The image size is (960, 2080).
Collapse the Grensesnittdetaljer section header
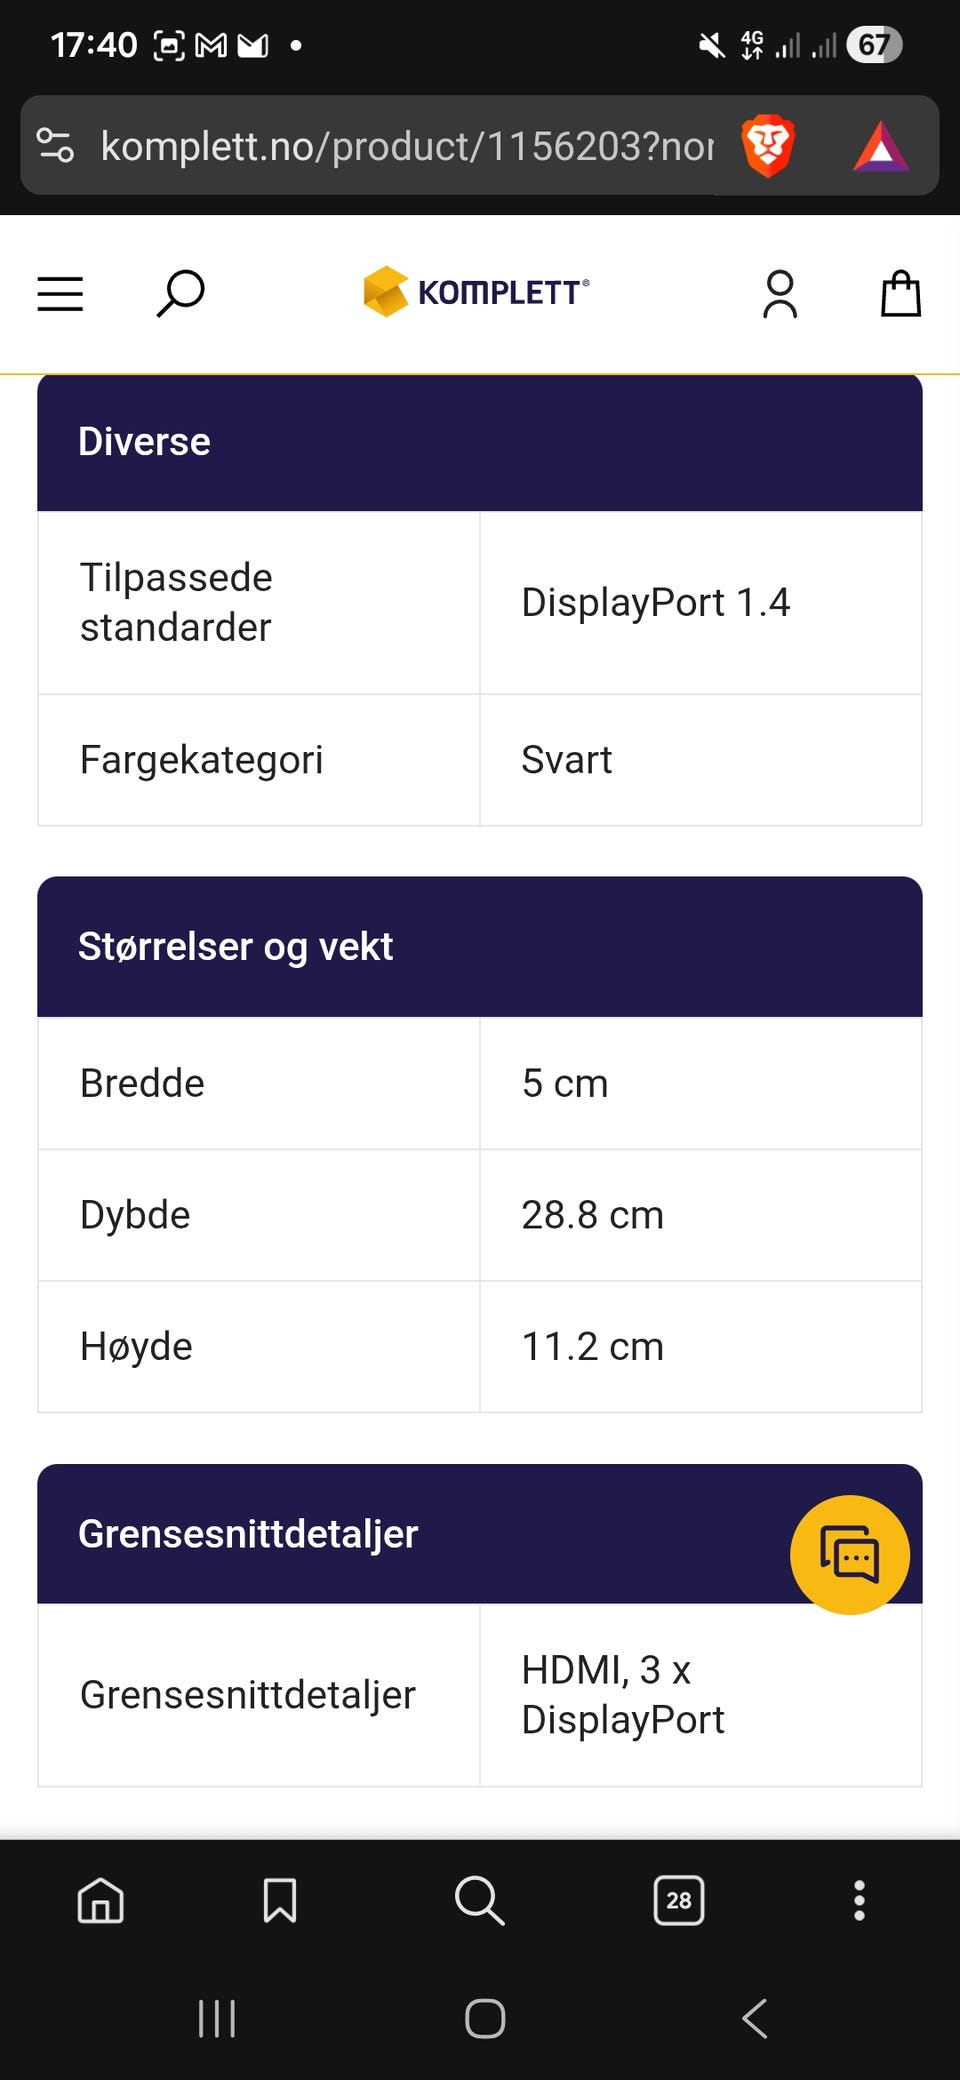pos(400,1534)
